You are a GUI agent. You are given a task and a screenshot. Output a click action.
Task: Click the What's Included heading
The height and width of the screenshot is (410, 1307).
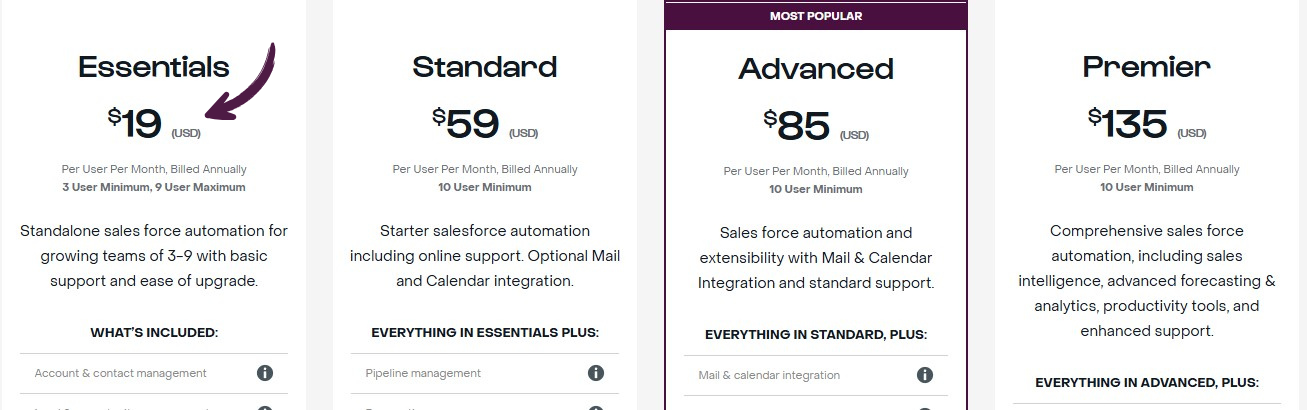click(154, 332)
